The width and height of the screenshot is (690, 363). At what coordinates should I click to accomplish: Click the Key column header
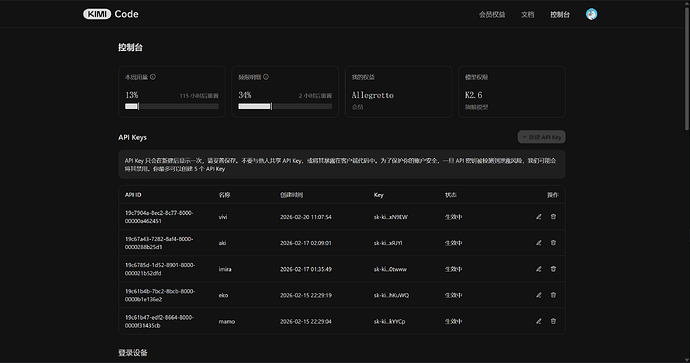click(x=378, y=194)
